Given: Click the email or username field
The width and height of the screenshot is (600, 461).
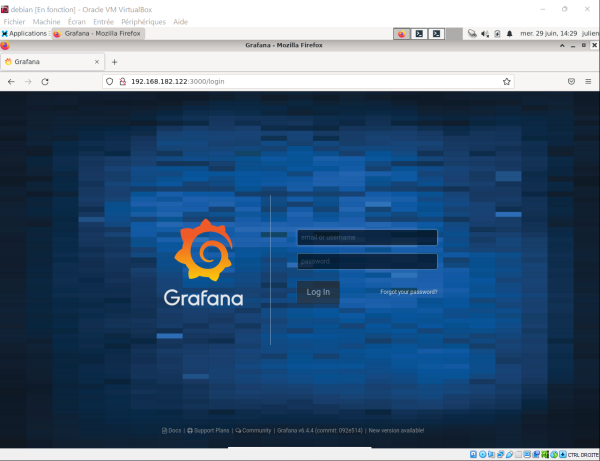Looking at the screenshot, I should click(367, 238).
